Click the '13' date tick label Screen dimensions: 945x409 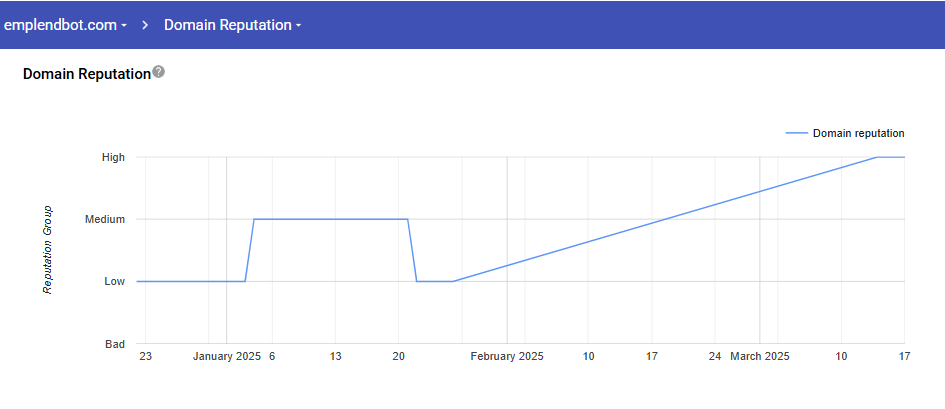pos(335,357)
